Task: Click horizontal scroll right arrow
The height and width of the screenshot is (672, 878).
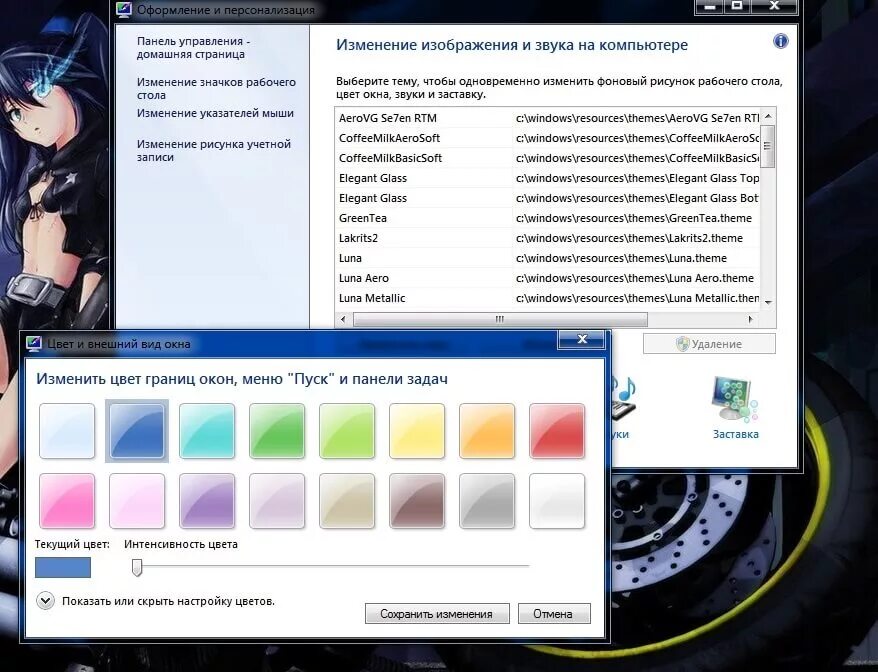Action: pyautogui.click(x=750, y=319)
